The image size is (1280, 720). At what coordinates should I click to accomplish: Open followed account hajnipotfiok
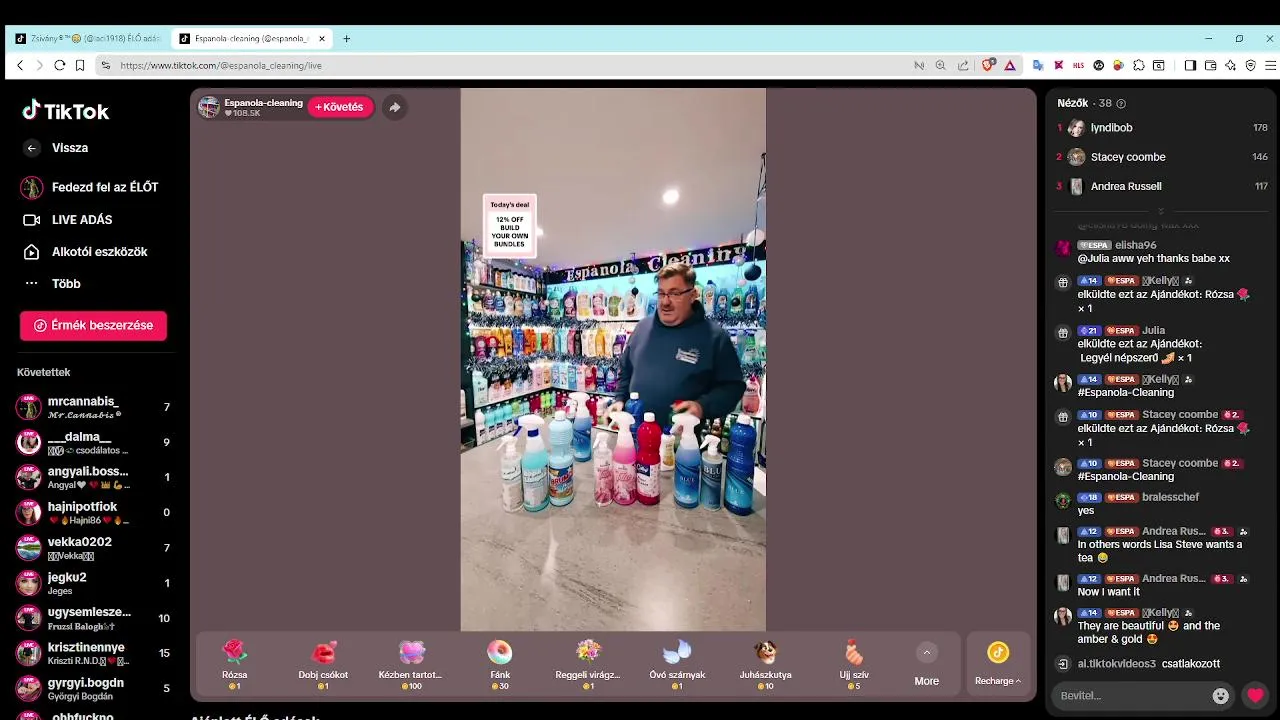point(95,512)
